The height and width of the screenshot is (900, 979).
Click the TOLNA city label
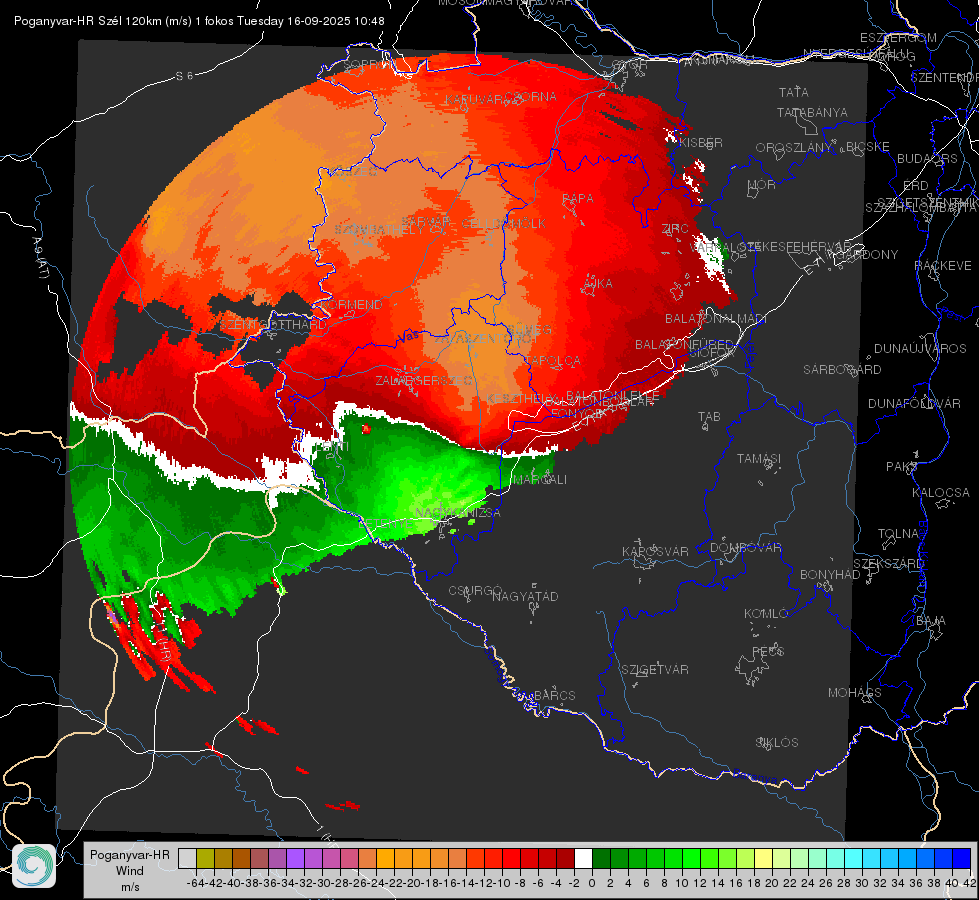point(898,534)
